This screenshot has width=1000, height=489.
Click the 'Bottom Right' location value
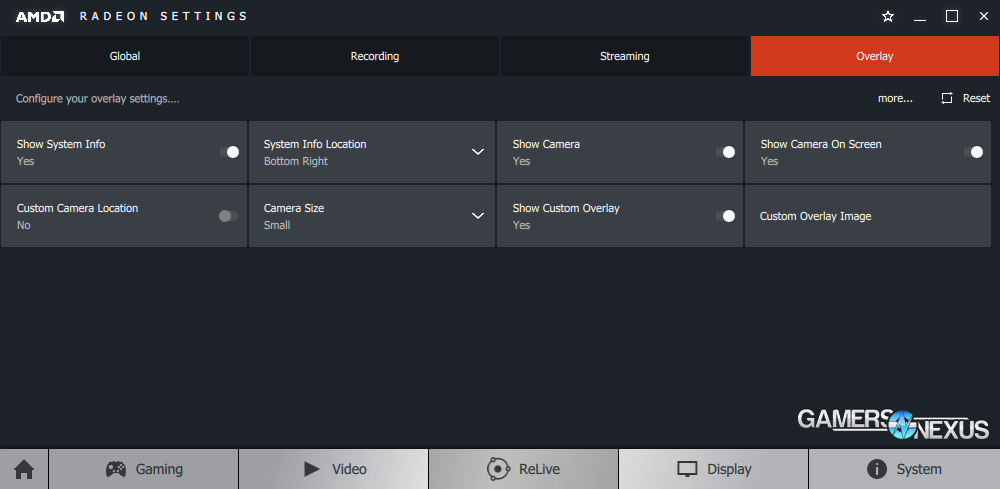click(296, 161)
